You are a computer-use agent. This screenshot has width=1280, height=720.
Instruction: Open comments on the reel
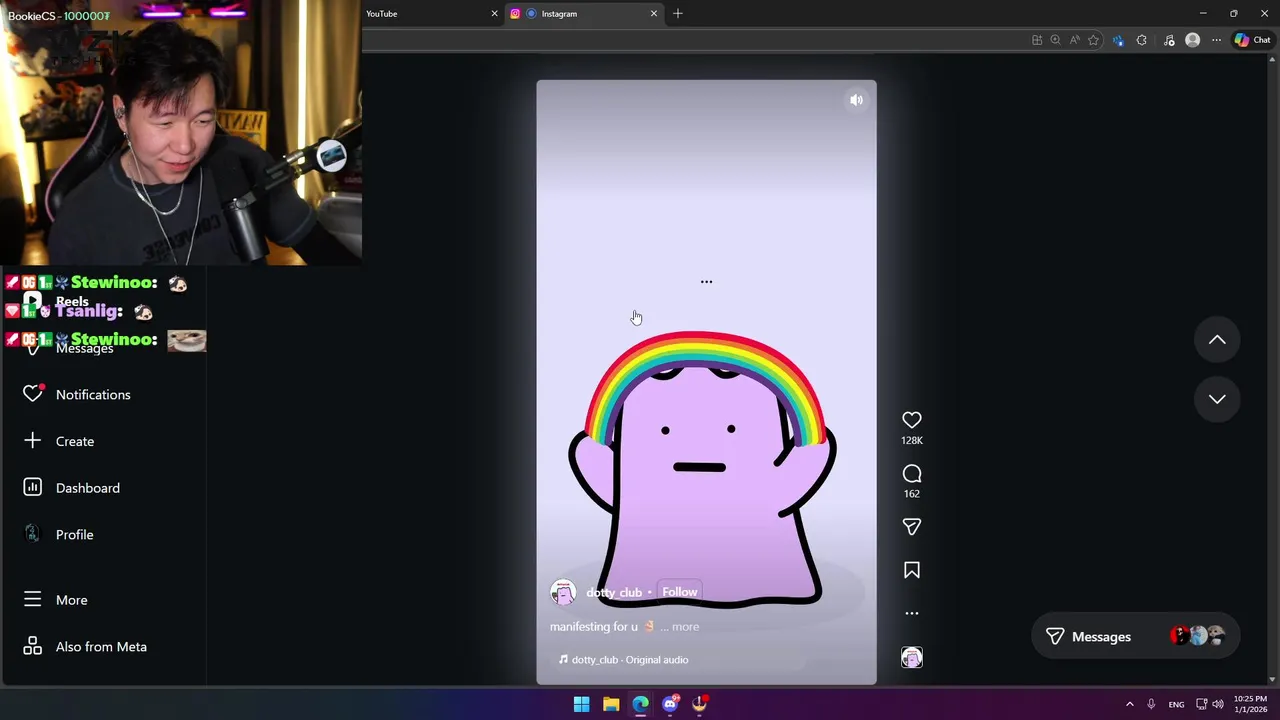(911, 473)
